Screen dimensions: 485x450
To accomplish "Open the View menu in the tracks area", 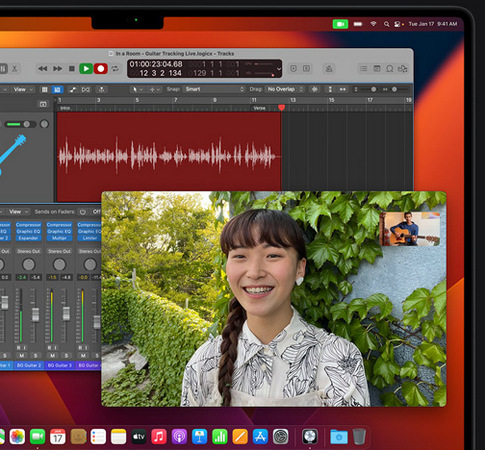I will tap(23, 89).
